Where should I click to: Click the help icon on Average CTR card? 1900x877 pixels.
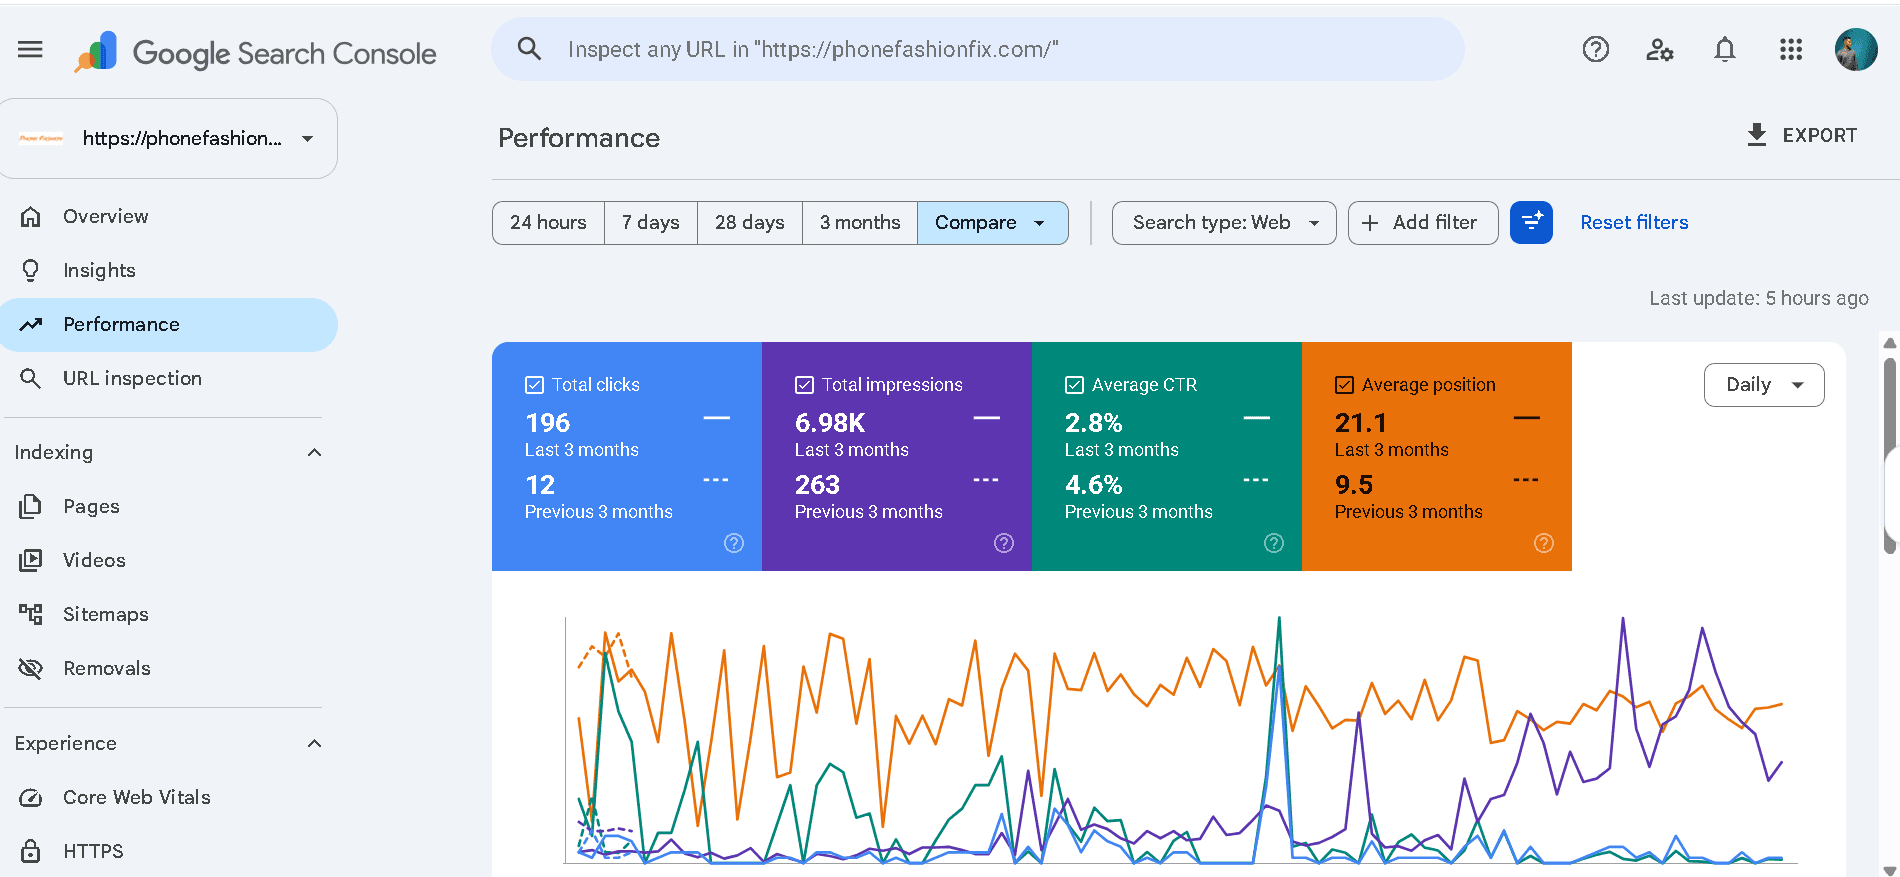1274,543
